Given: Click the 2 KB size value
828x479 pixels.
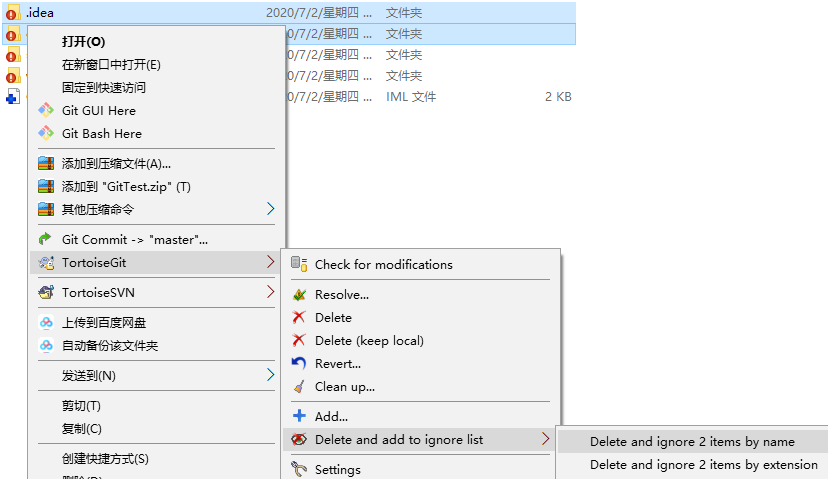Looking at the screenshot, I should (558, 97).
